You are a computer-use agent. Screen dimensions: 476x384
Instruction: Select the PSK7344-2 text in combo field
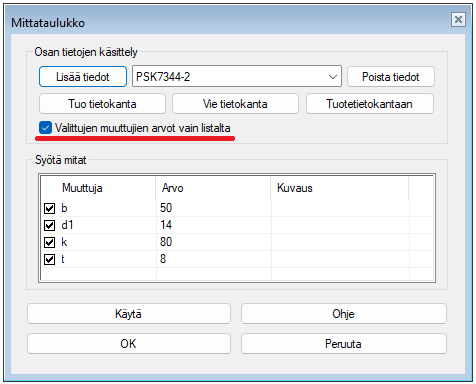click(163, 77)
